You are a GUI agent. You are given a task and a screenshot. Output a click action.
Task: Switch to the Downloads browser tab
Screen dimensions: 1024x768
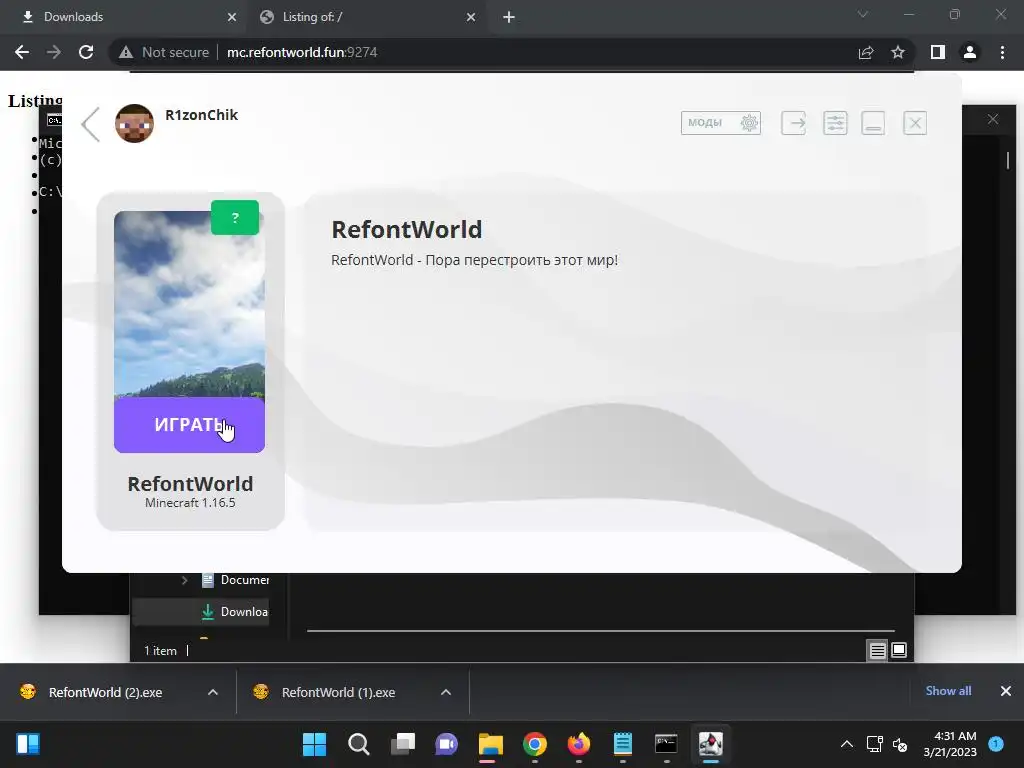point(124,17)
